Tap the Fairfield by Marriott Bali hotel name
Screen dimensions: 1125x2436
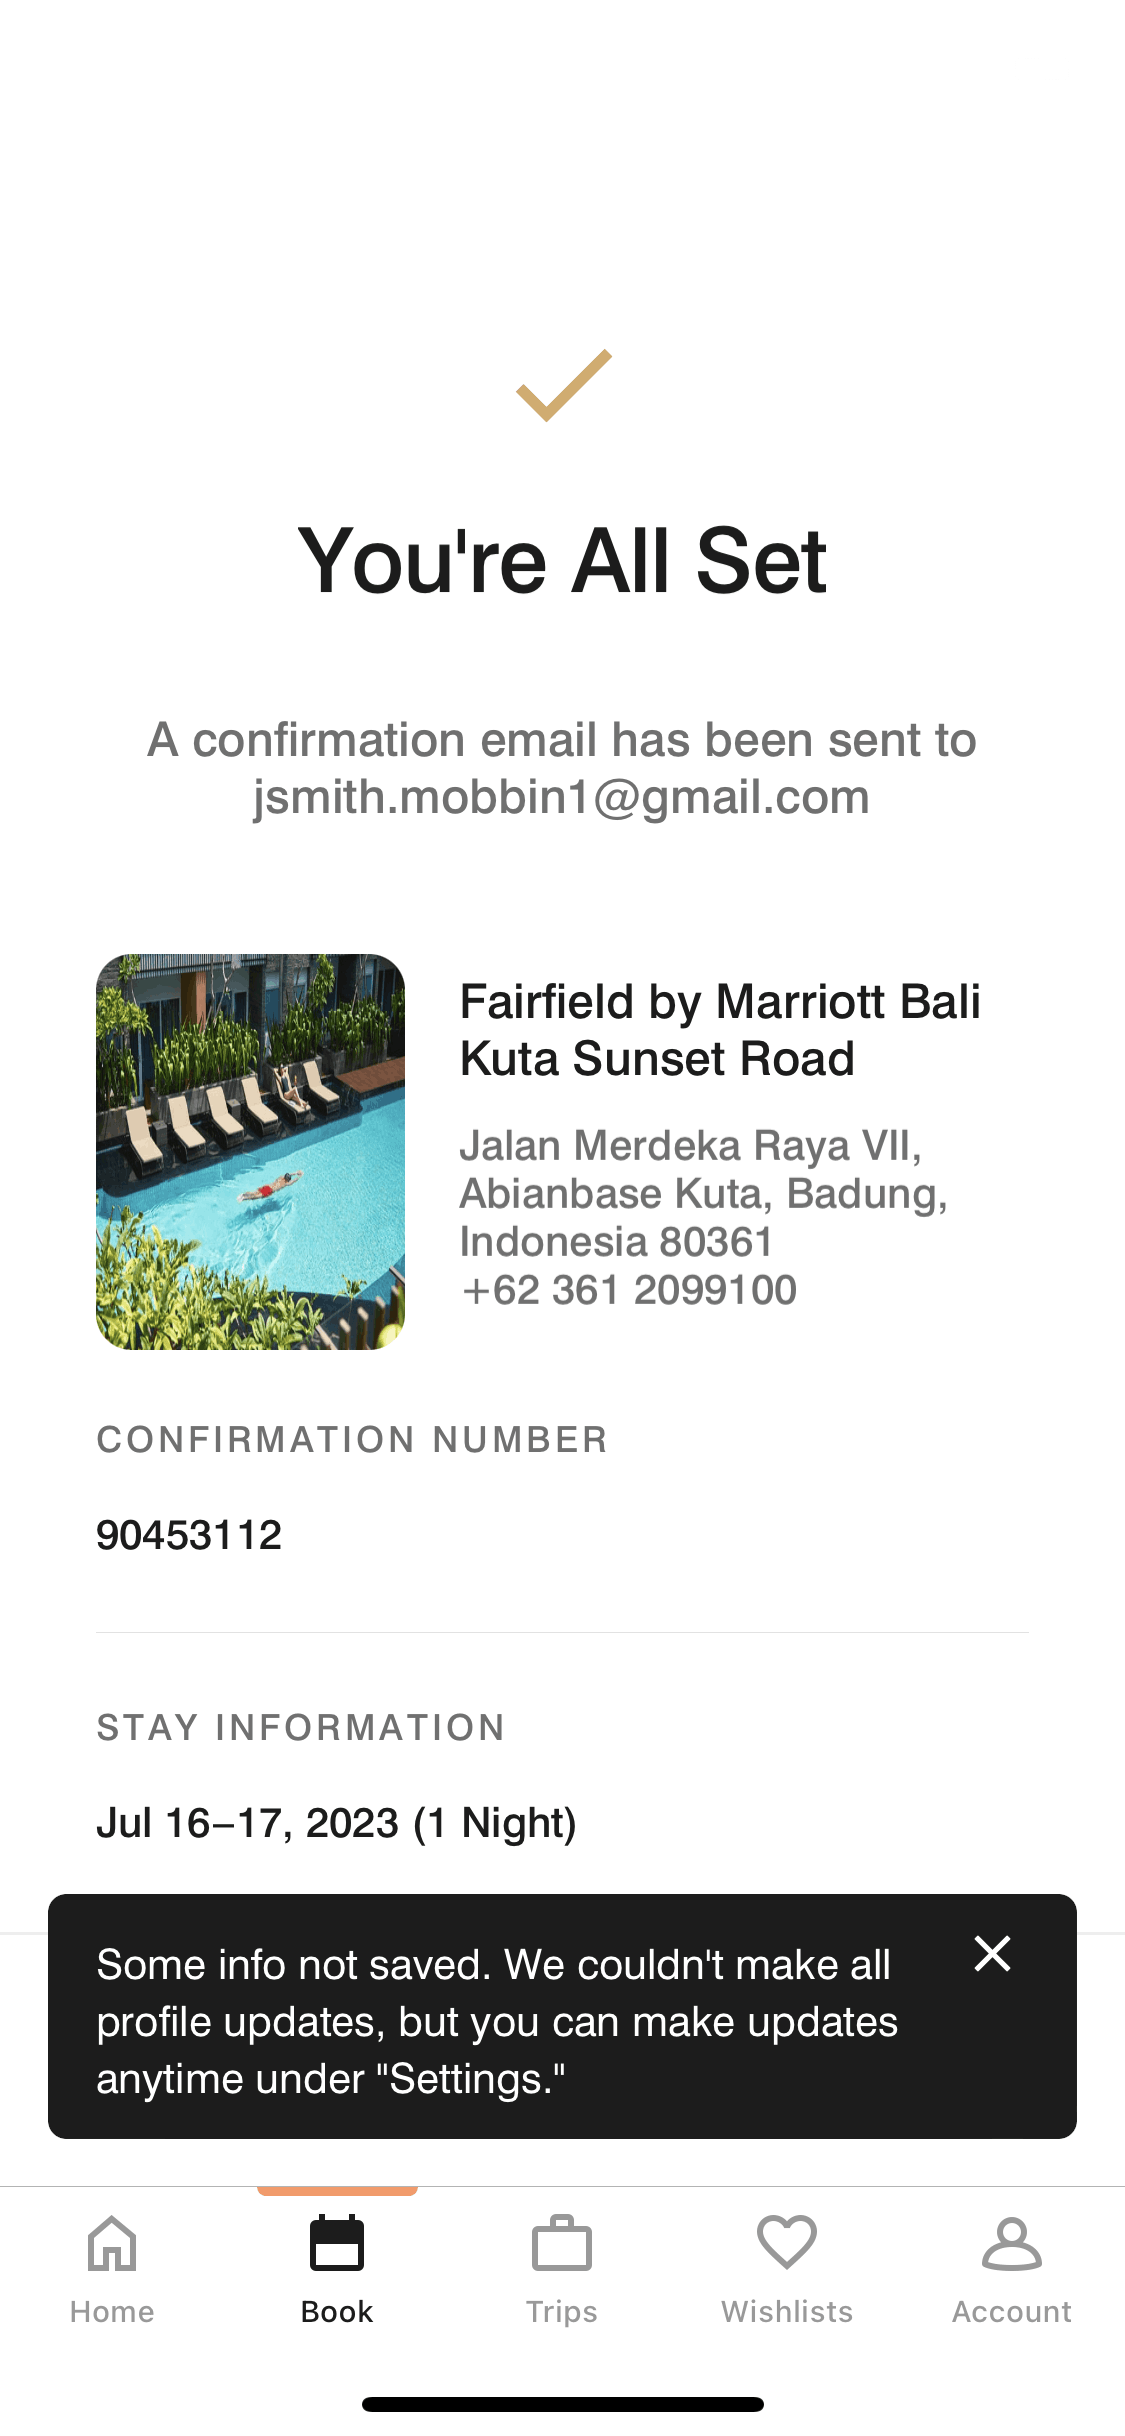pos(719,1030)
